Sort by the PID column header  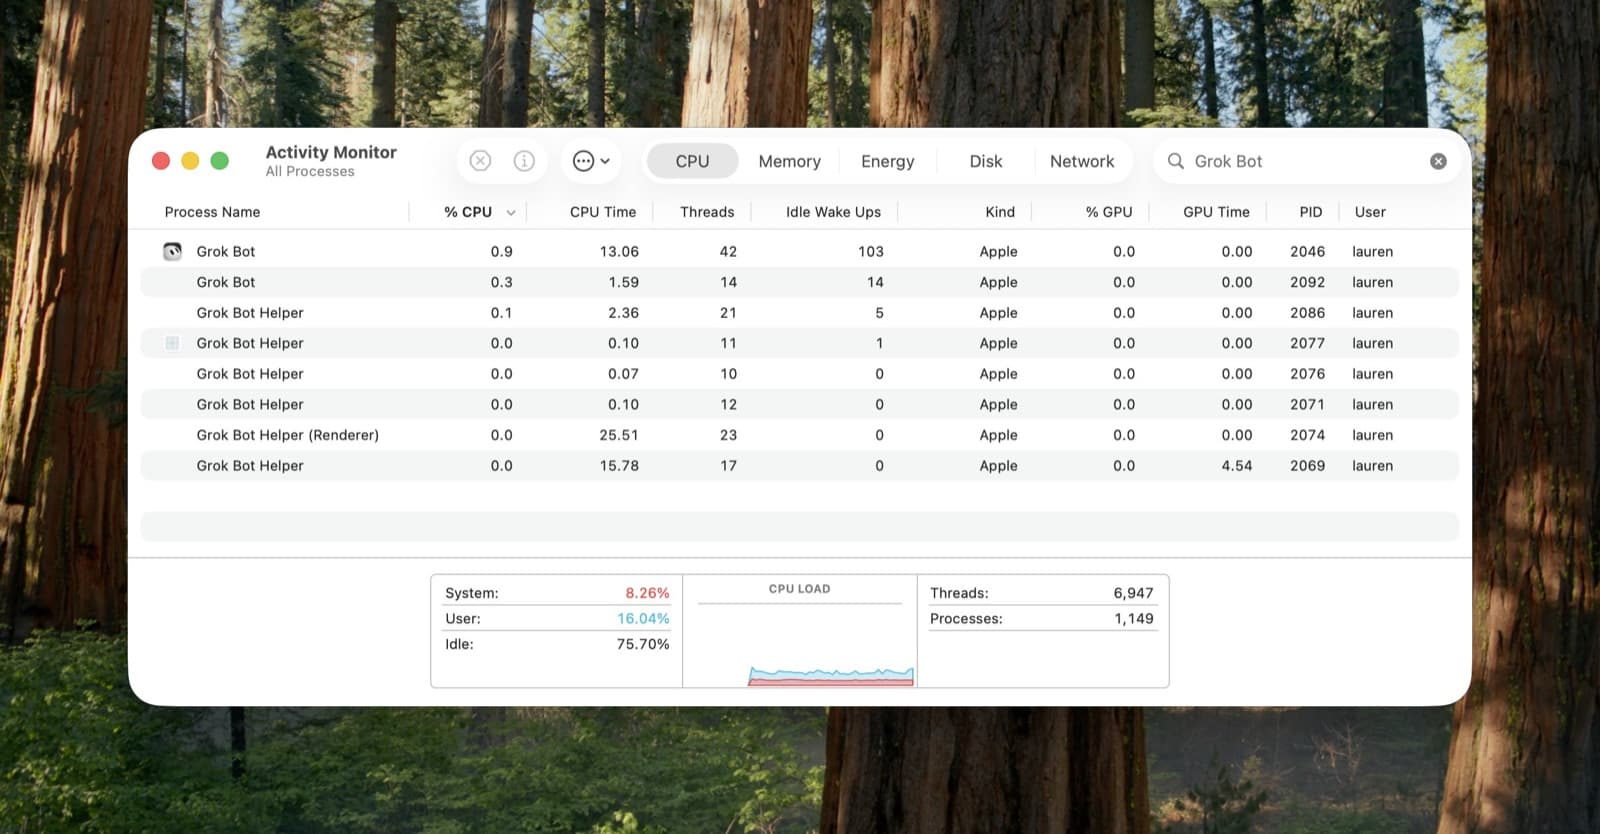[1310, 212]
